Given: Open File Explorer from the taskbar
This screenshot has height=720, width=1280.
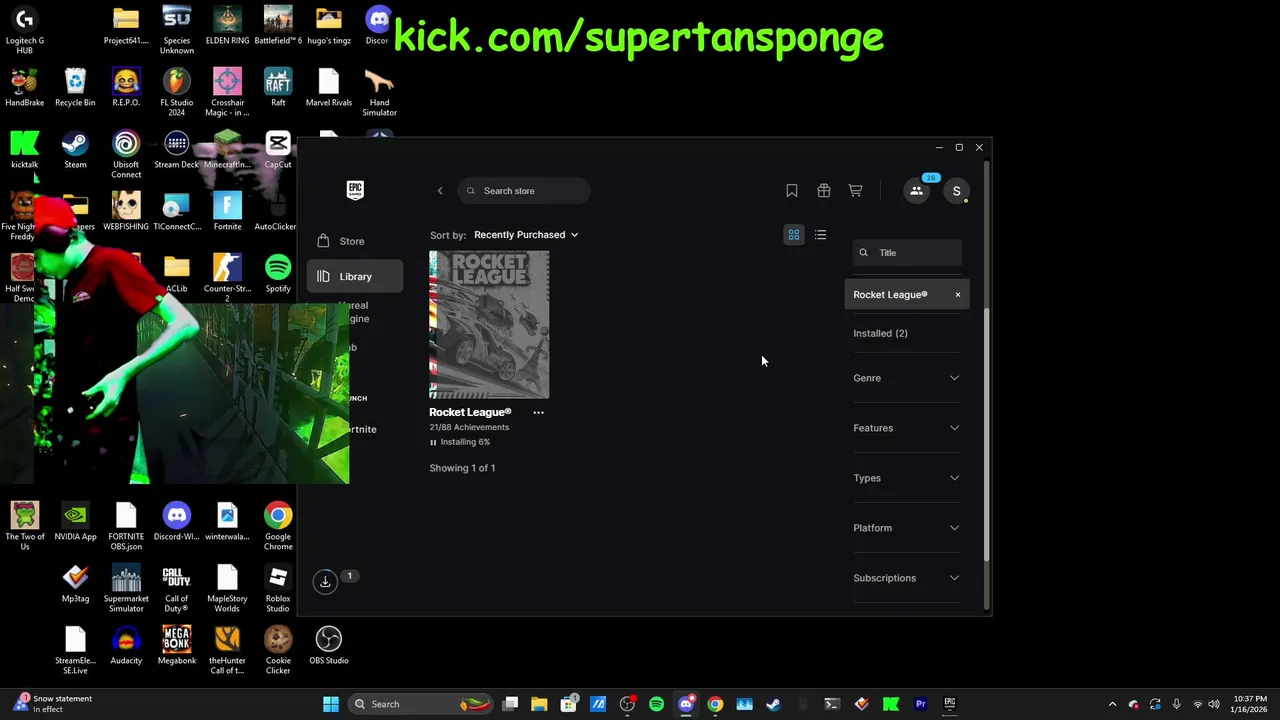Looking at the screenshot, I should (539, 704).
